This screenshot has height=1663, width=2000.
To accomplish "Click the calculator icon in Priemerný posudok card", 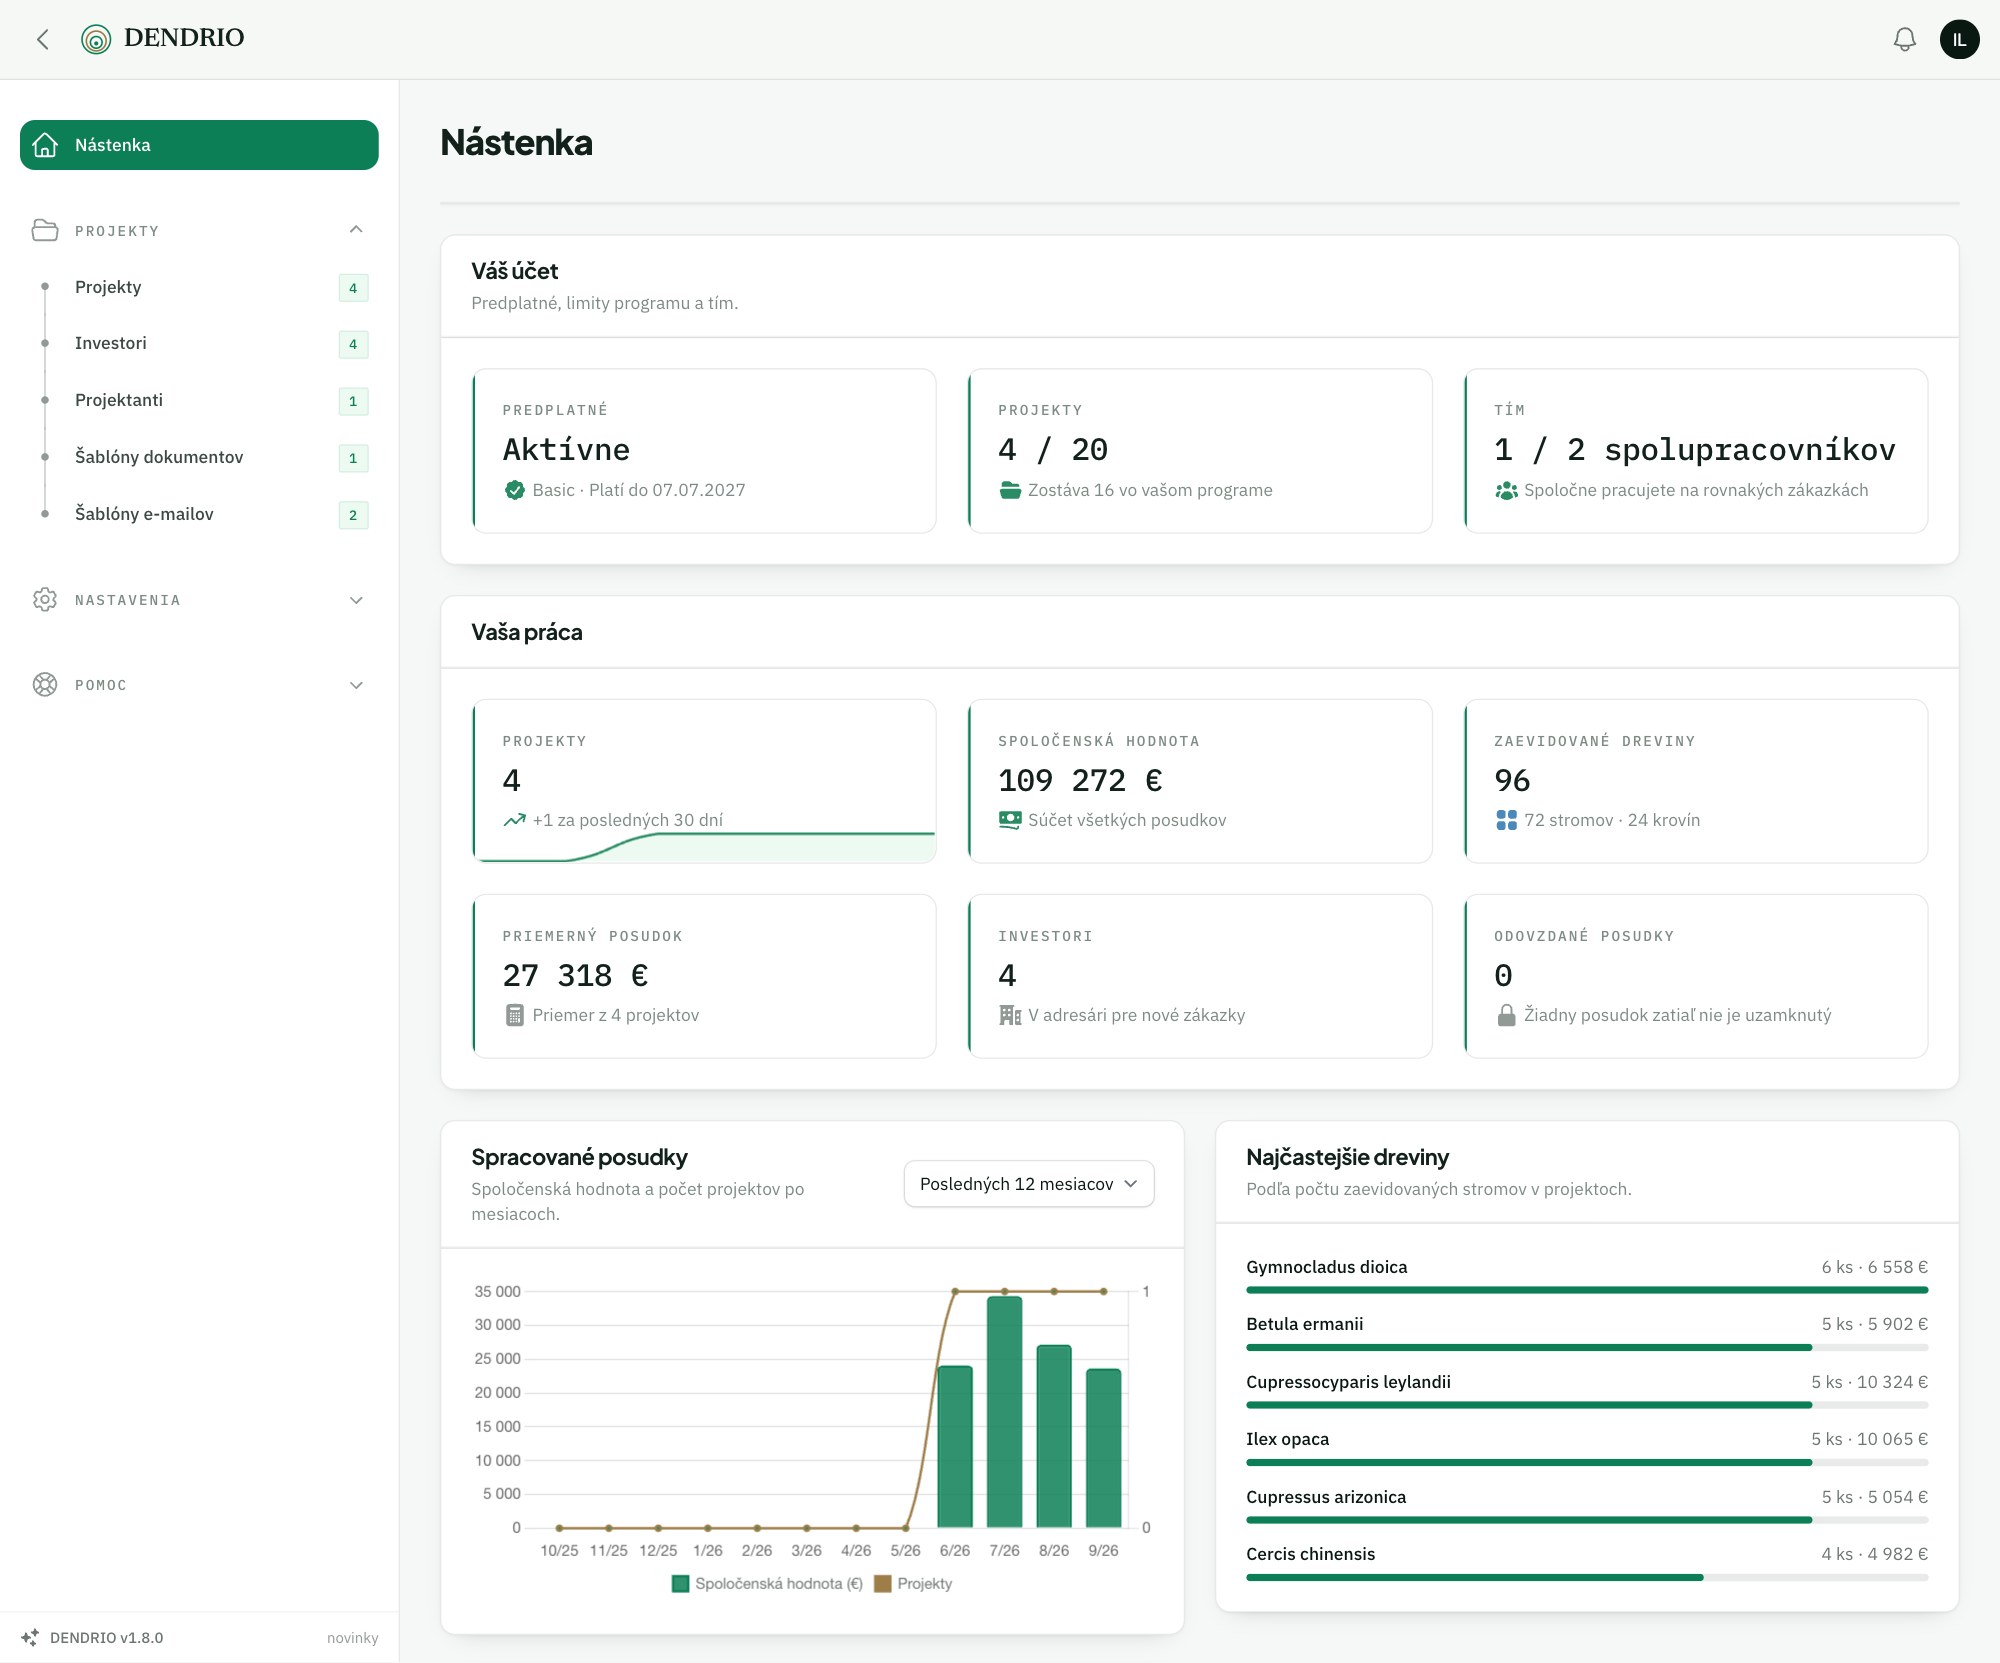I will pos(514,1015).
